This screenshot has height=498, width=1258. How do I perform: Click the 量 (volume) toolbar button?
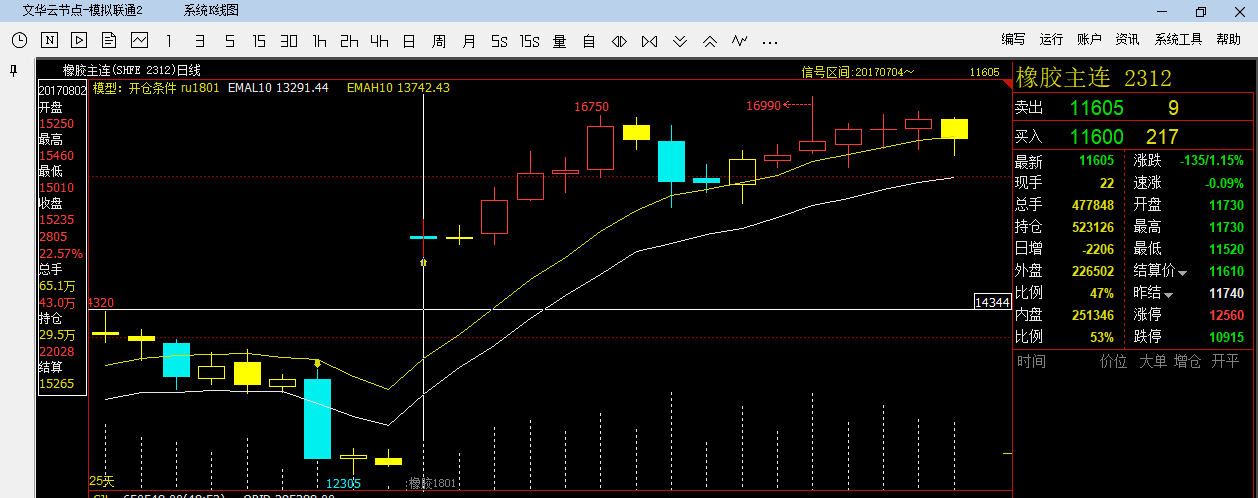(559, 41)
